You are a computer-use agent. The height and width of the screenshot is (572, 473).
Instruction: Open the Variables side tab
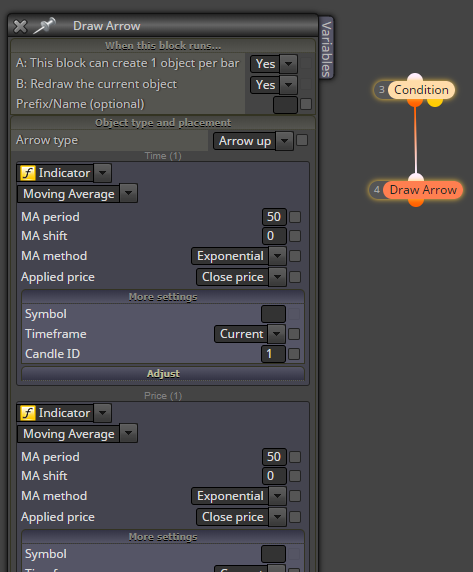click(x=326, y=48)
